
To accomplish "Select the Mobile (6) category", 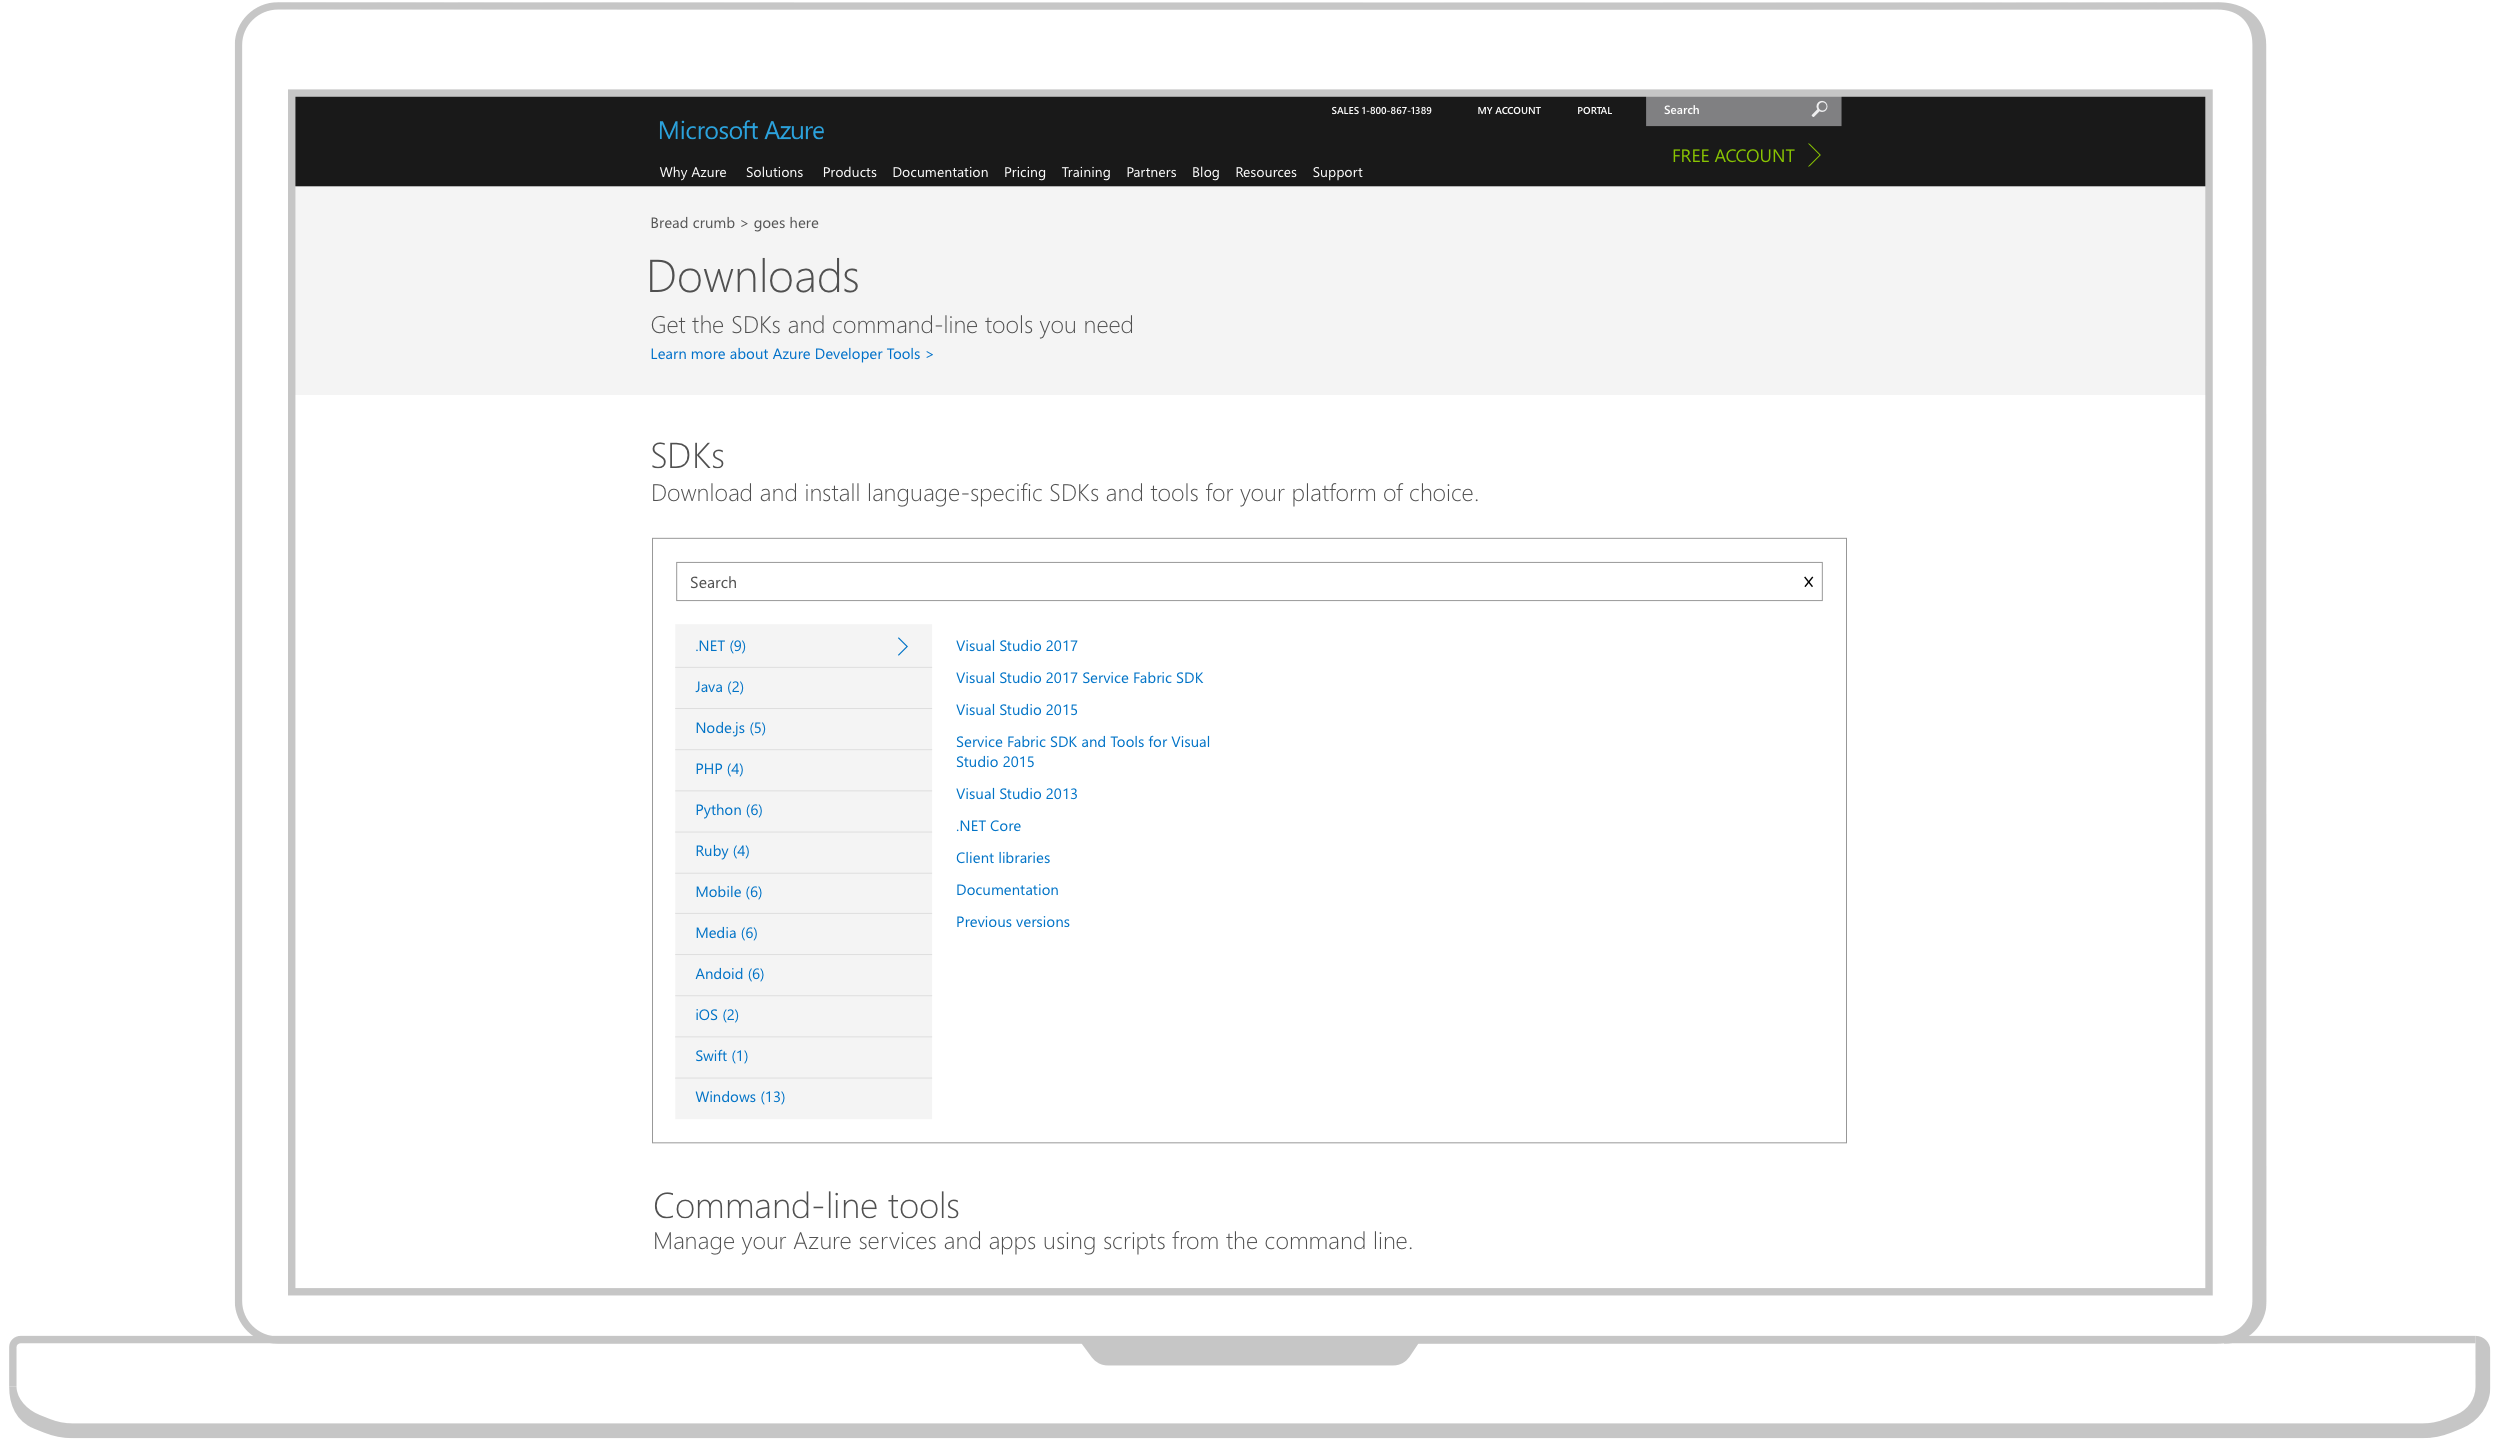I will 803,892.
